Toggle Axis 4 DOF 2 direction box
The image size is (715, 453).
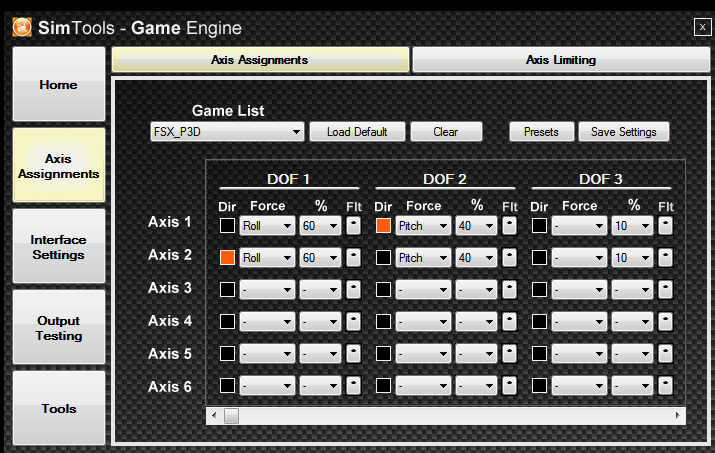pos(383,322)
